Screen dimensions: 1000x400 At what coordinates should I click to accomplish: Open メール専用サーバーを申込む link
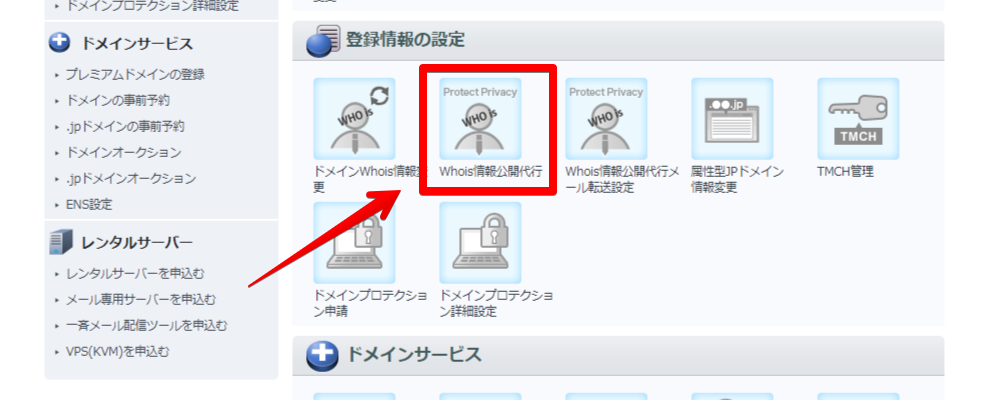[141, 299]
